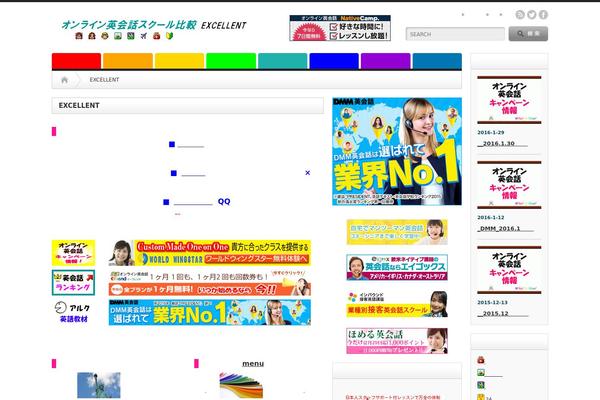The width and height of the screenshot is (600, 400).
Task: Click the airplane icon under site title
Action: pos(143,36)
